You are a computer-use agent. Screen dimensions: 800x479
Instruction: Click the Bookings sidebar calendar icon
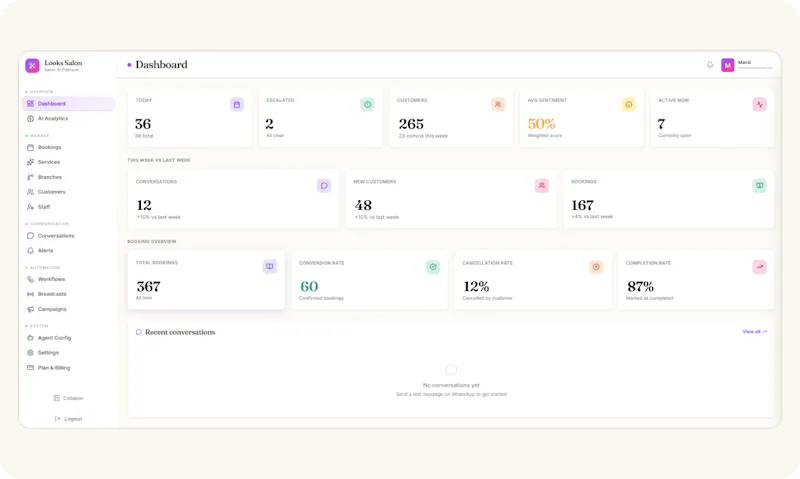point(30,147)
